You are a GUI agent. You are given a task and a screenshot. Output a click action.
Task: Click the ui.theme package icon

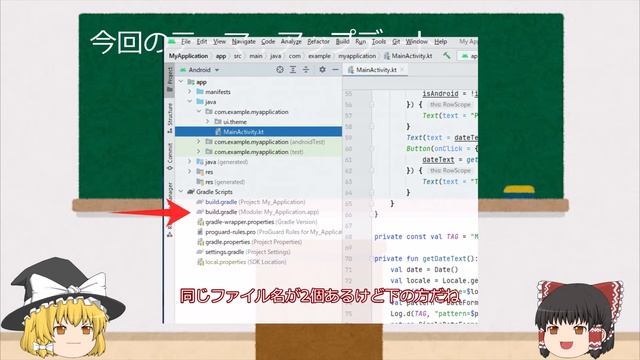218,122
